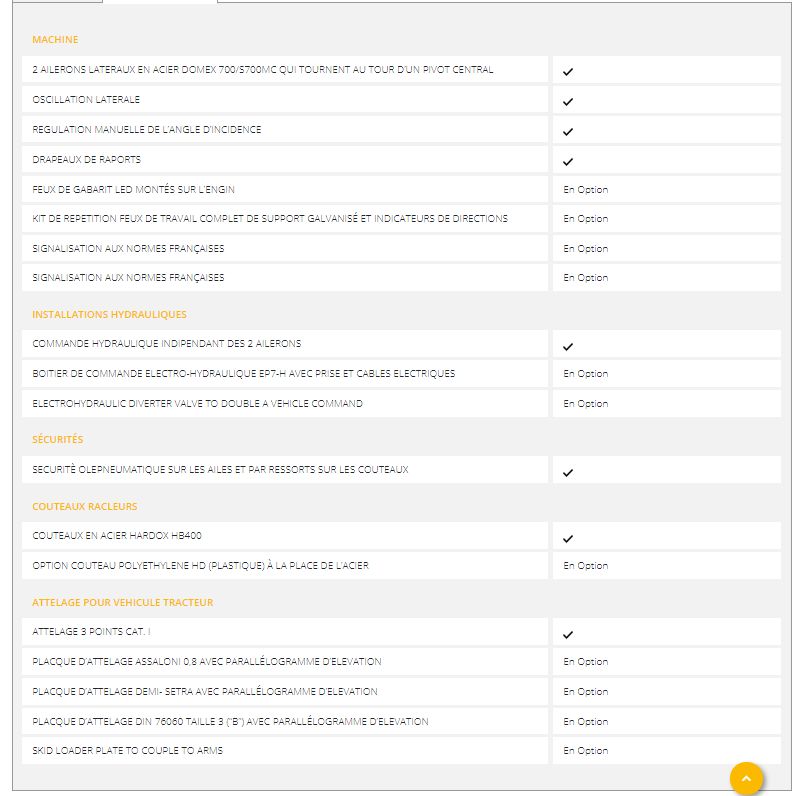Click the Option Couteau Polyethylene HD row
This screenshot has width=799, height=796.
point(200,566)
